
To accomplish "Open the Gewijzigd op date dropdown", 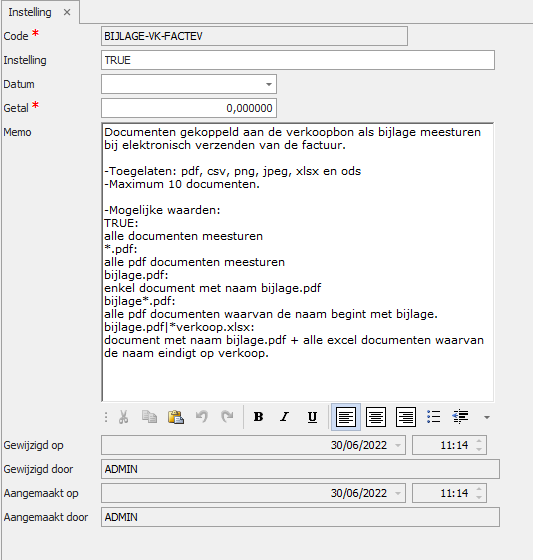I will pos(398,445).
